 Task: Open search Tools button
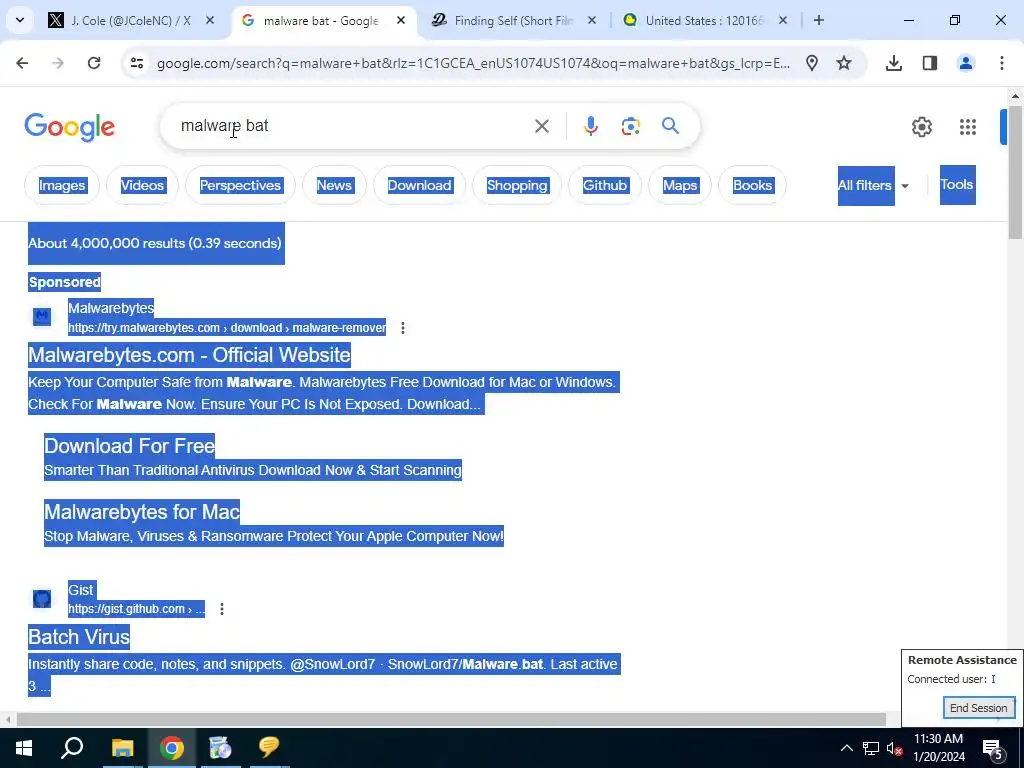click(957, 185)
